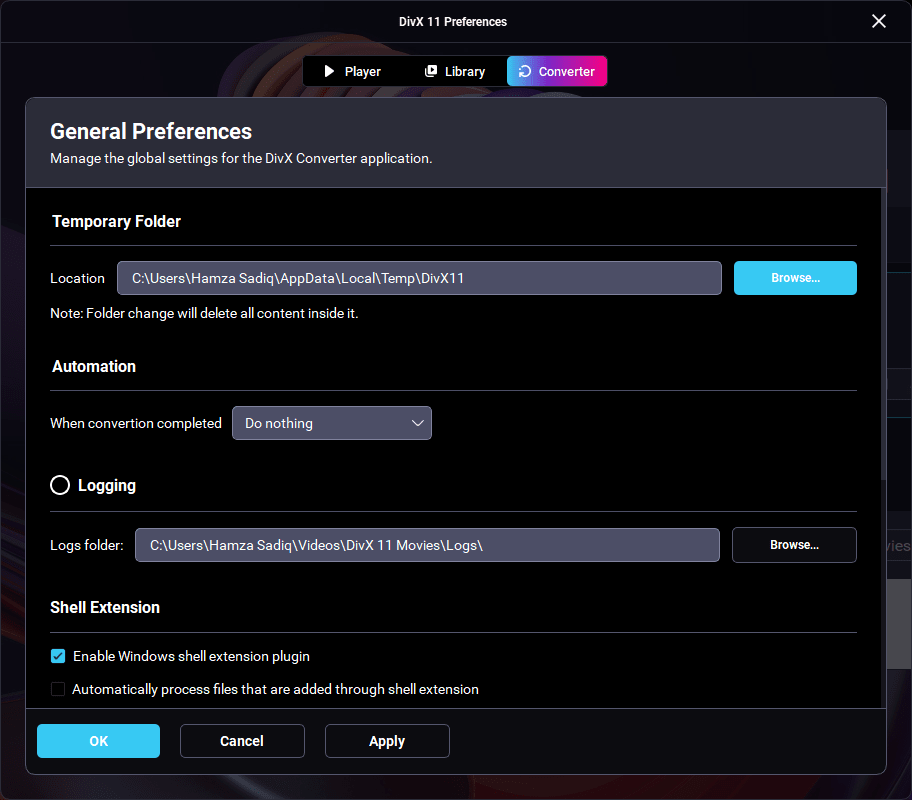Browse for a new Temporary Folder location
The height and width of the screenshot is (800, 912).
(795, 278)
